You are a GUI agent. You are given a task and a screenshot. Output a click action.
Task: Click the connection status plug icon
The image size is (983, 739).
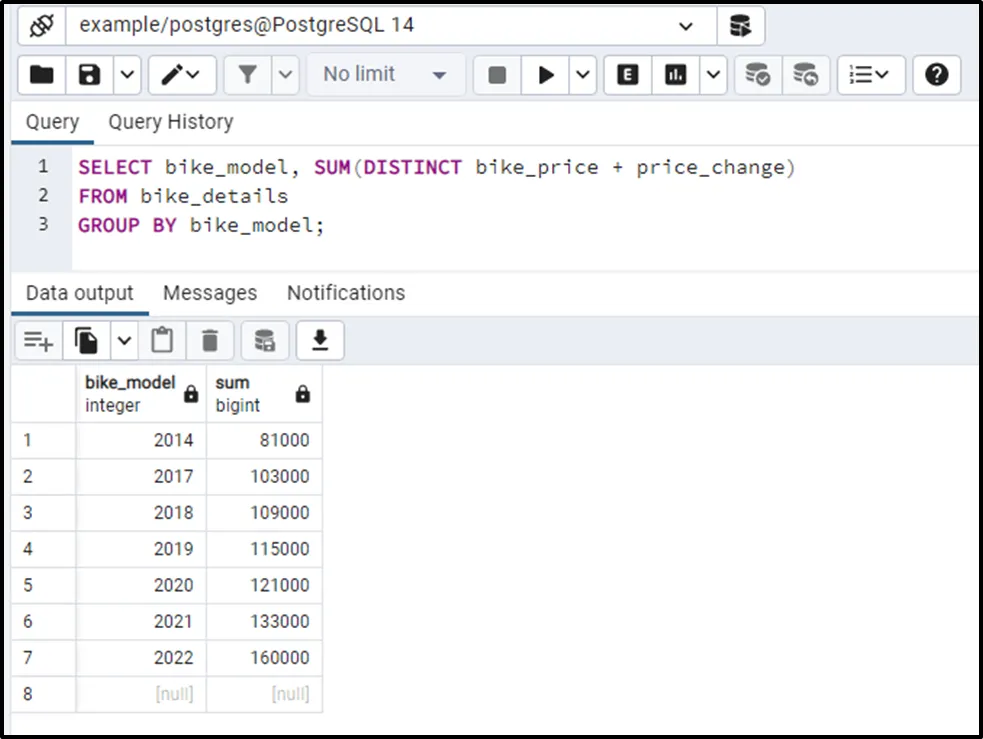click(41, 25)
